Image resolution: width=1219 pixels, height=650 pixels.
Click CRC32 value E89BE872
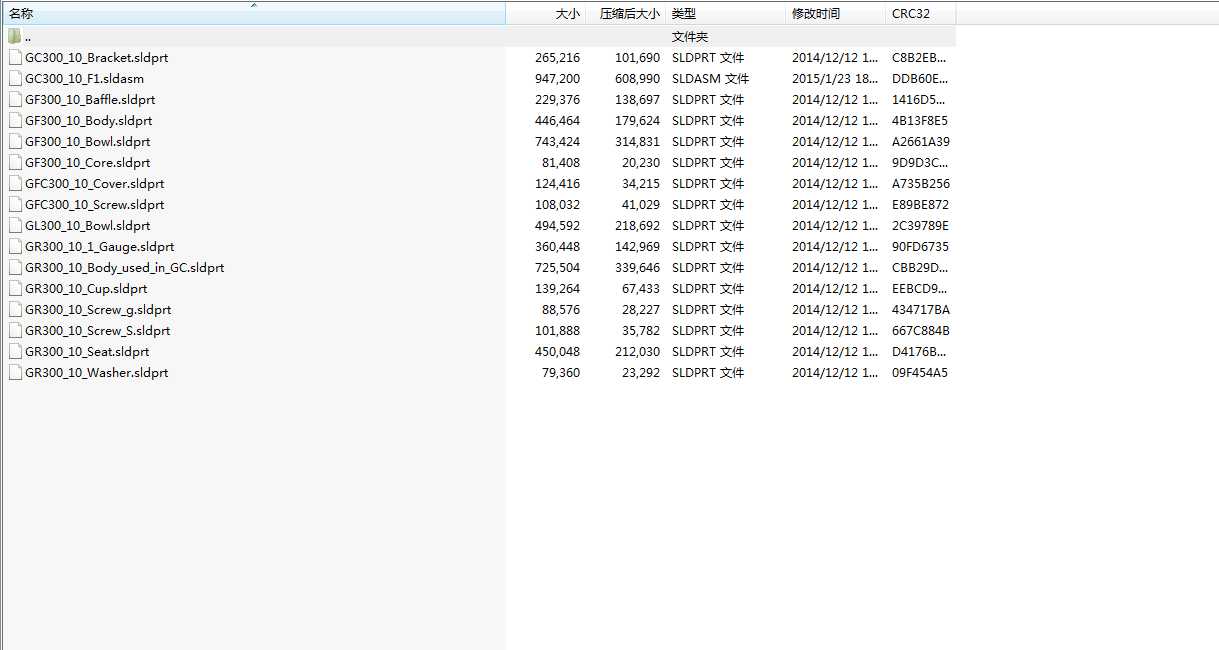921,204
